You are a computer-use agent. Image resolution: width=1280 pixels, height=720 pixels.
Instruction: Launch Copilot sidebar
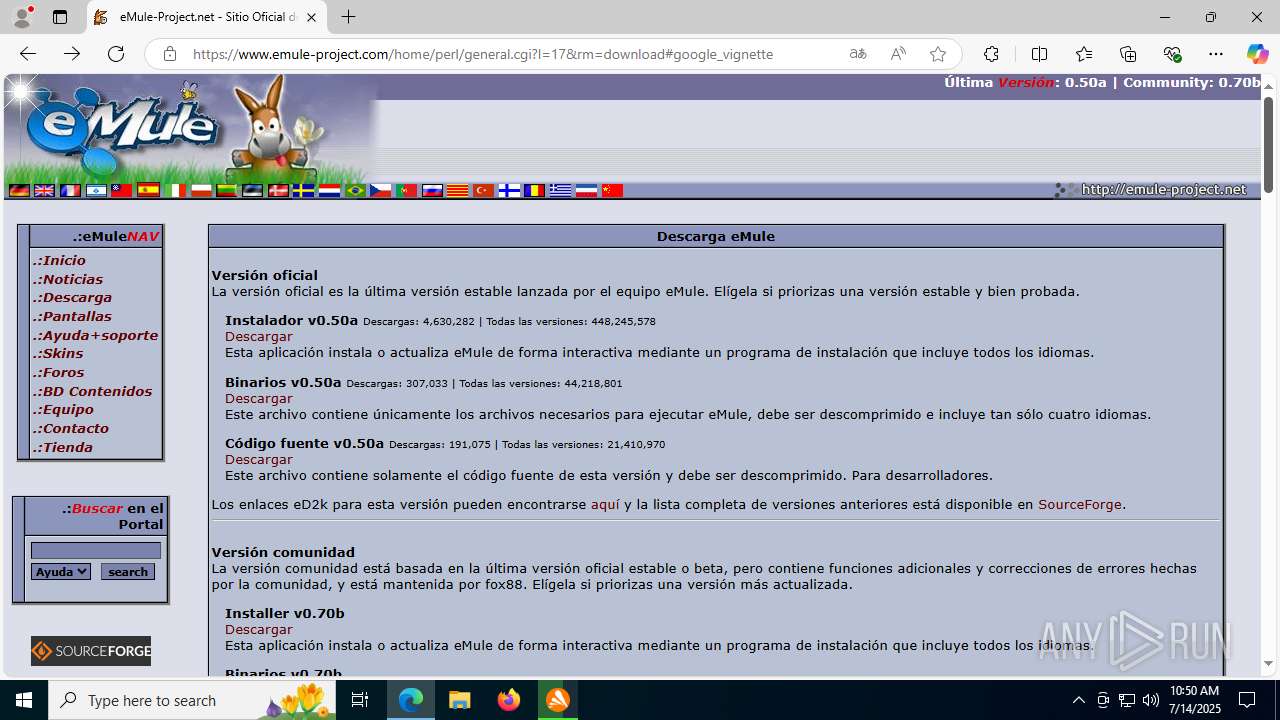point(1257,54)
